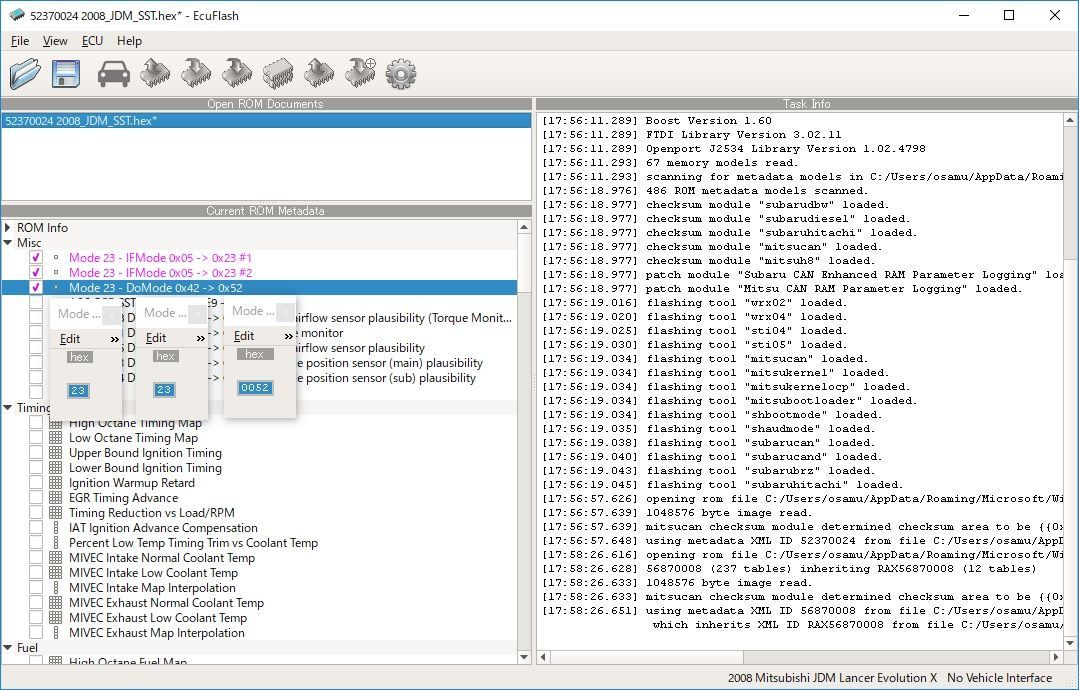Open the Help menu
This screenshot has height=690, width=1079.
coord(129,41)
